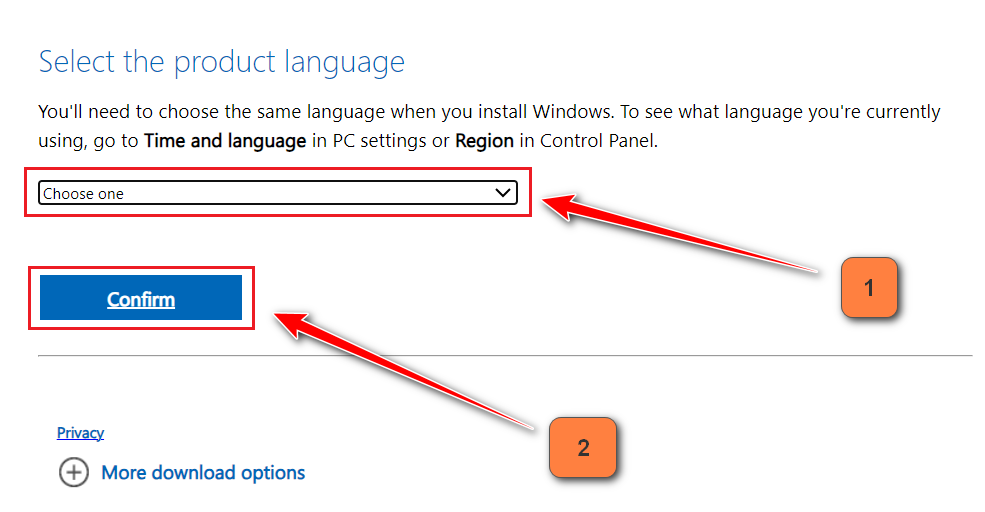Click the chevron arrow in language dropdown
Viewport: 985px width, 512px height.
click(x=503, y=193)
